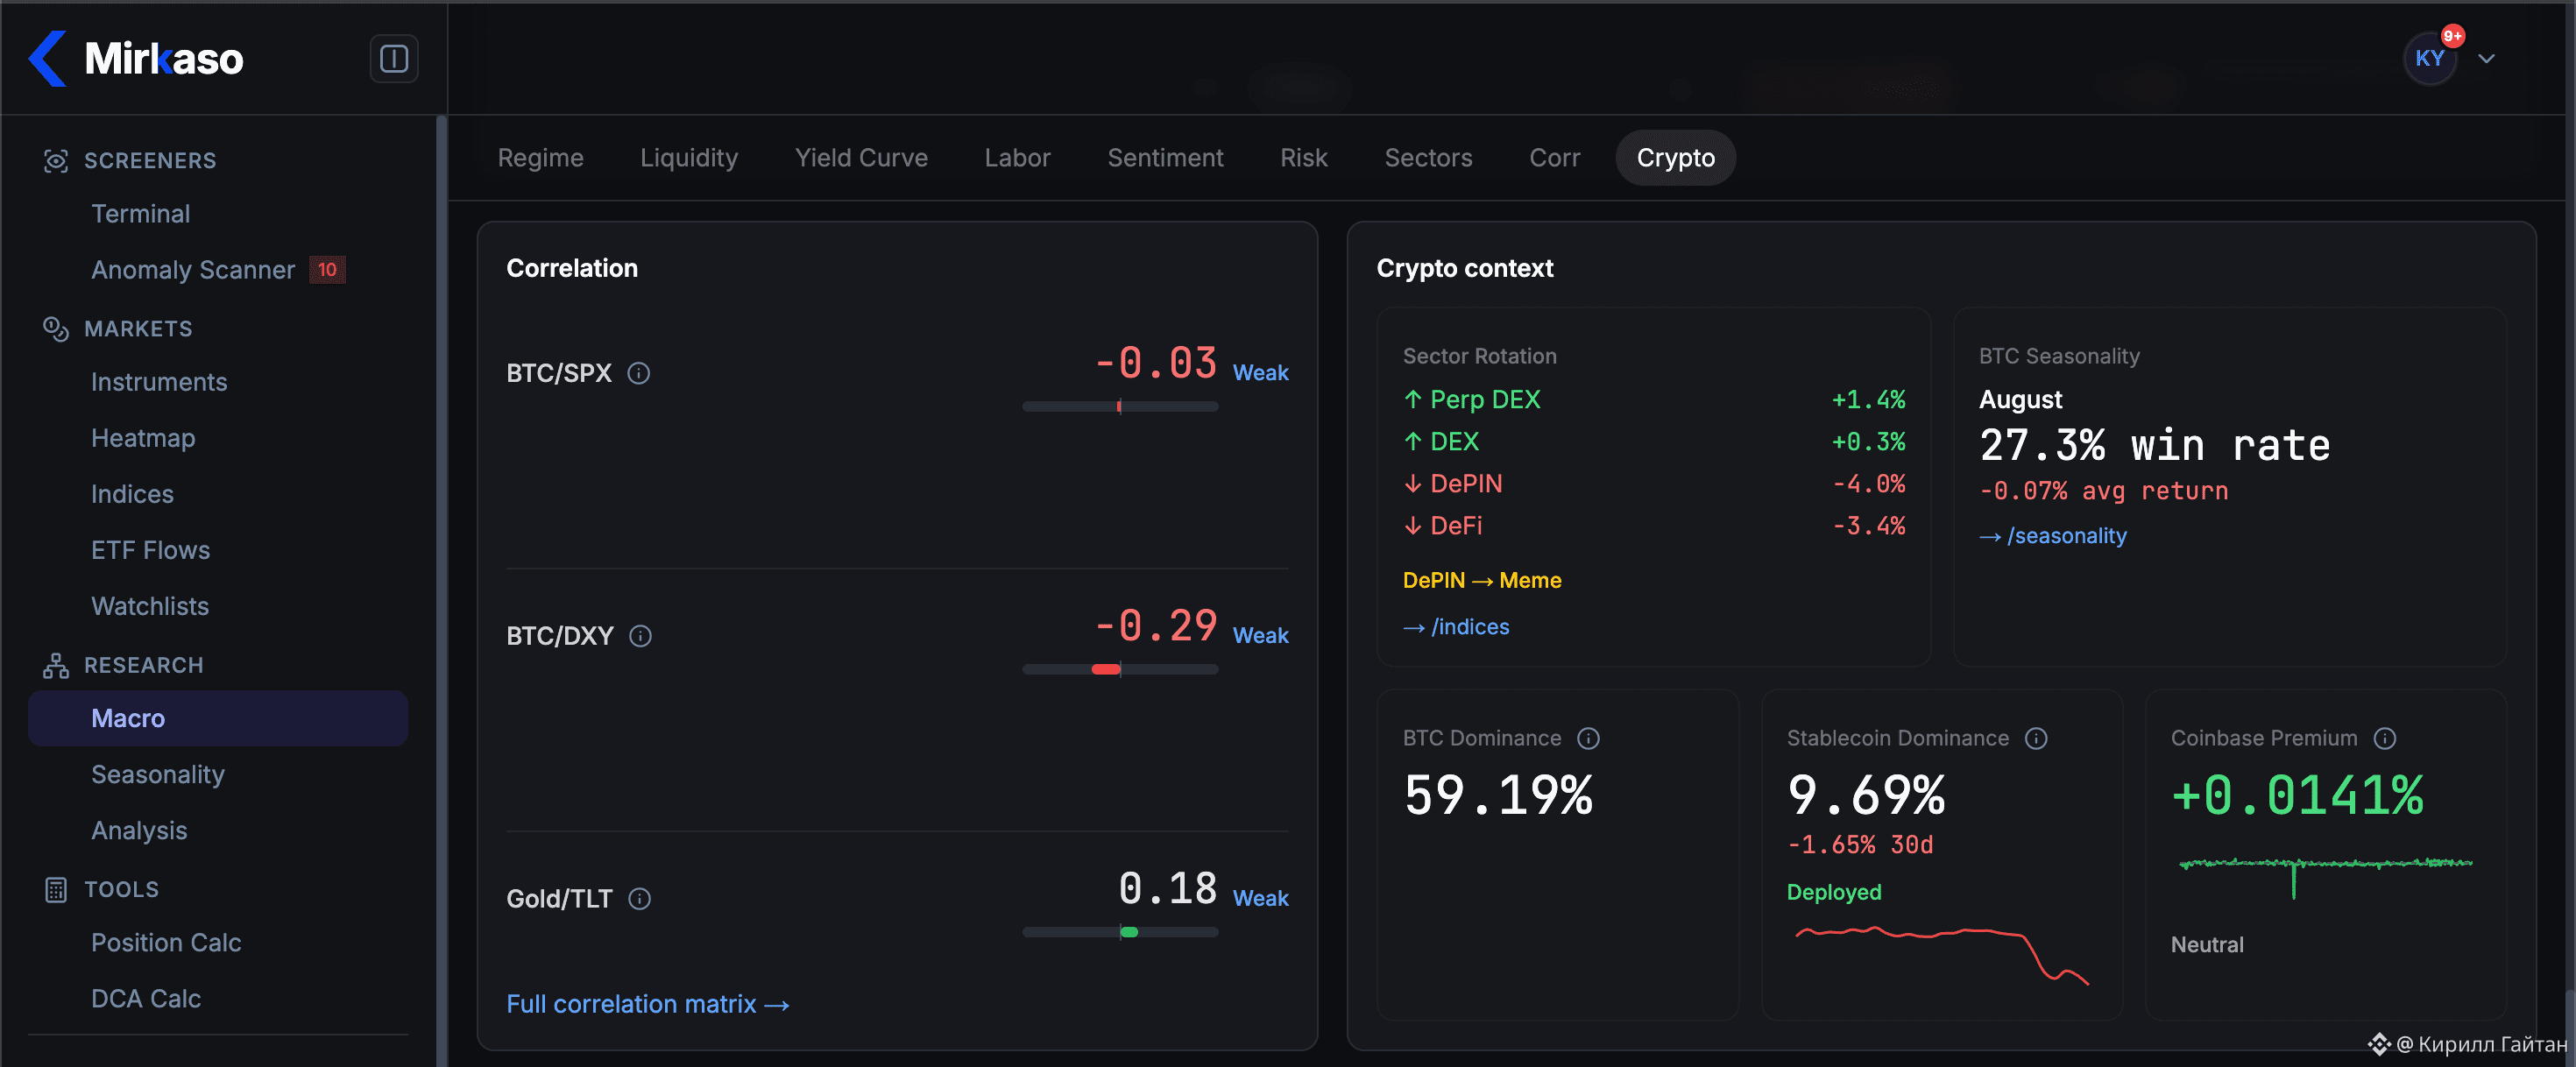Image resolution: width=2576 pixels, height=1067 pixels.
Task: Click the Screeners section icon
Action: click(x=56, y=161)
